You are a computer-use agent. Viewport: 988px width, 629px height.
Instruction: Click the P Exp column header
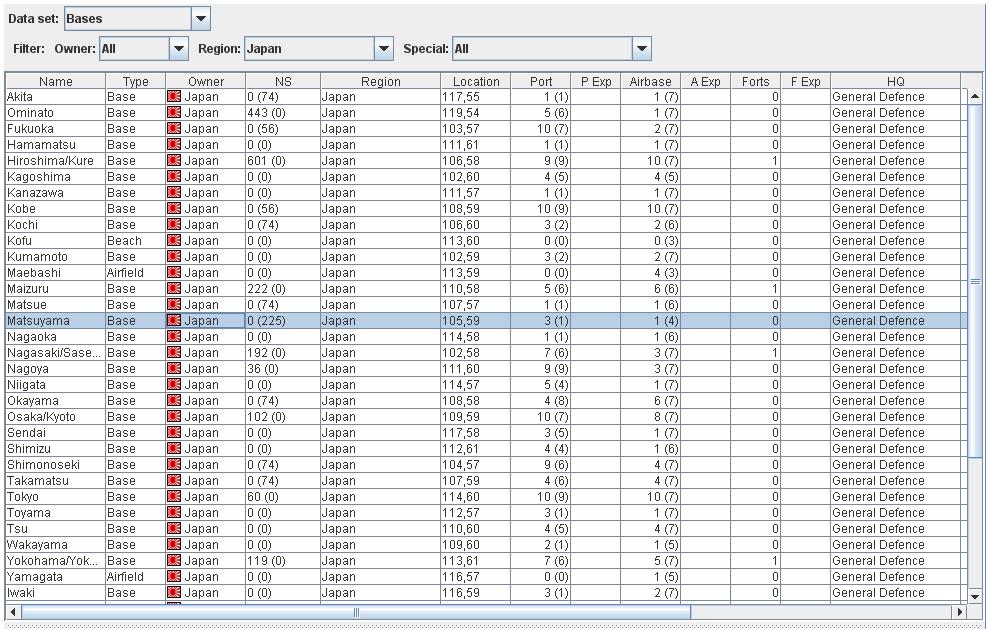595,81
